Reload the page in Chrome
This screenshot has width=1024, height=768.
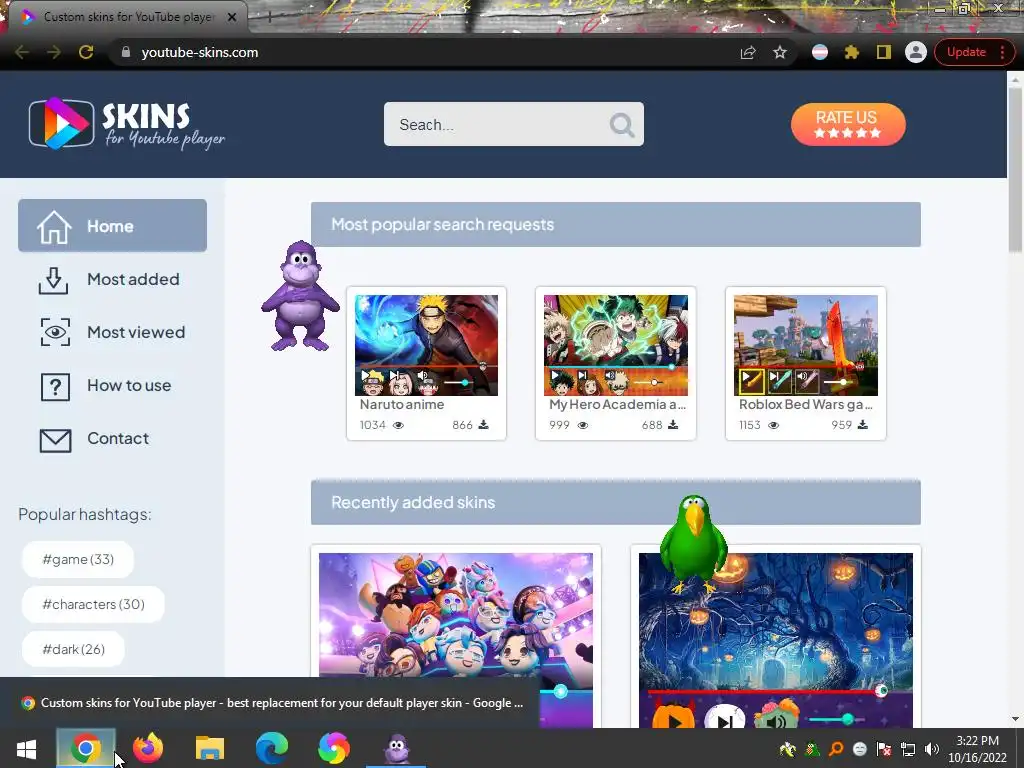coord(86,52)
